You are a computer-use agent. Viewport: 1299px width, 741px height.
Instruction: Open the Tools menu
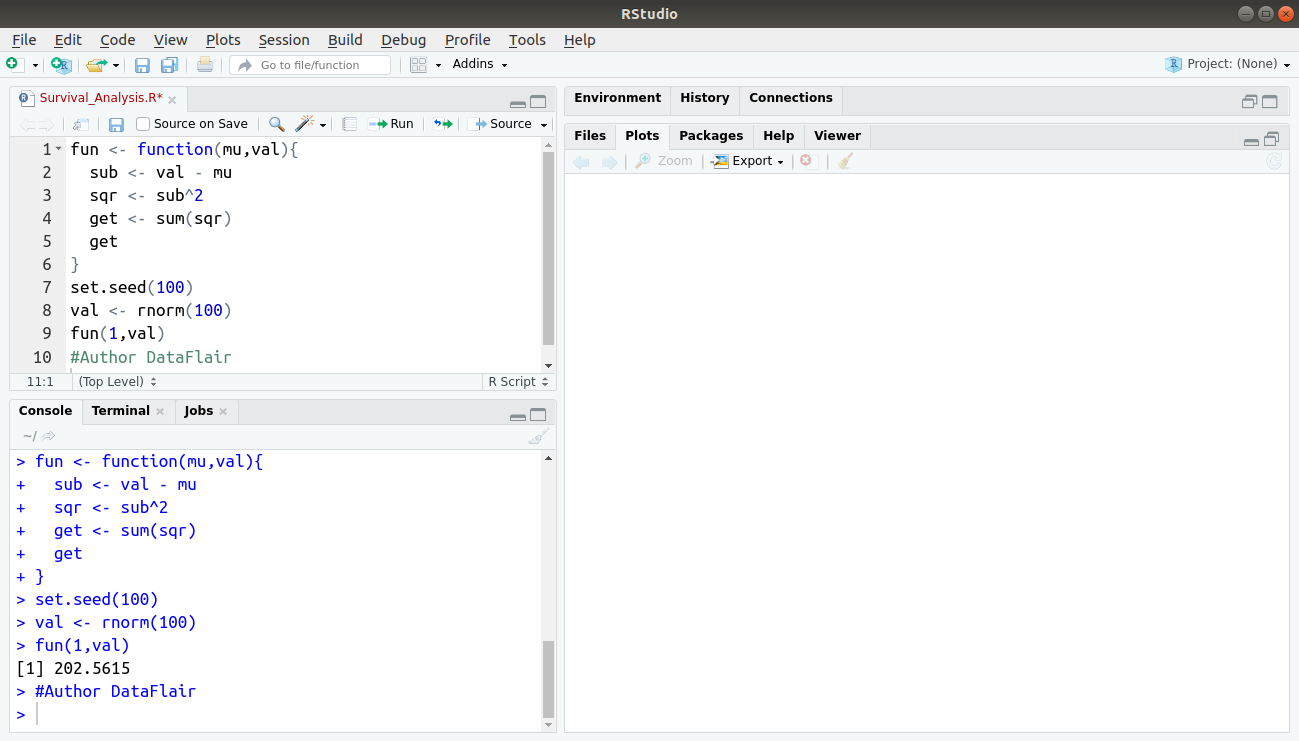pos(527,40)
